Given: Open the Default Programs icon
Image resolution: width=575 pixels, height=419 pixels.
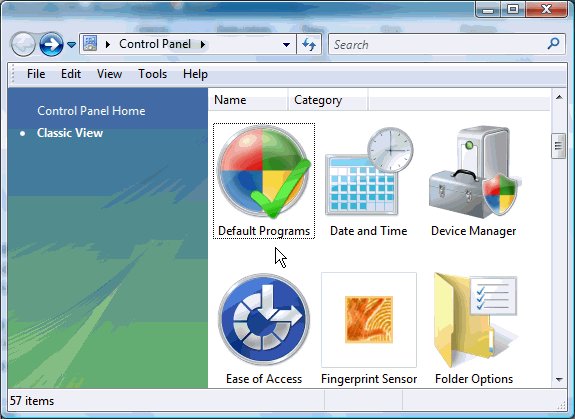Looking at the screenshot, I should pyautogui.click(x=264, y=181).
